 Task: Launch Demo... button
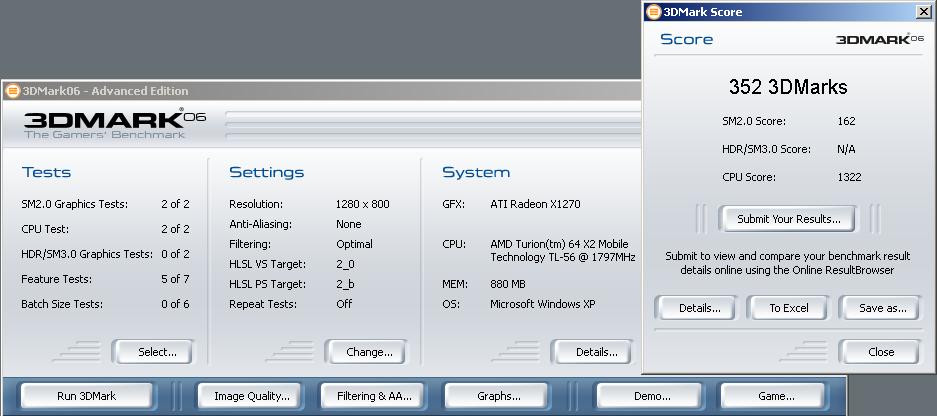click(649, 396)
